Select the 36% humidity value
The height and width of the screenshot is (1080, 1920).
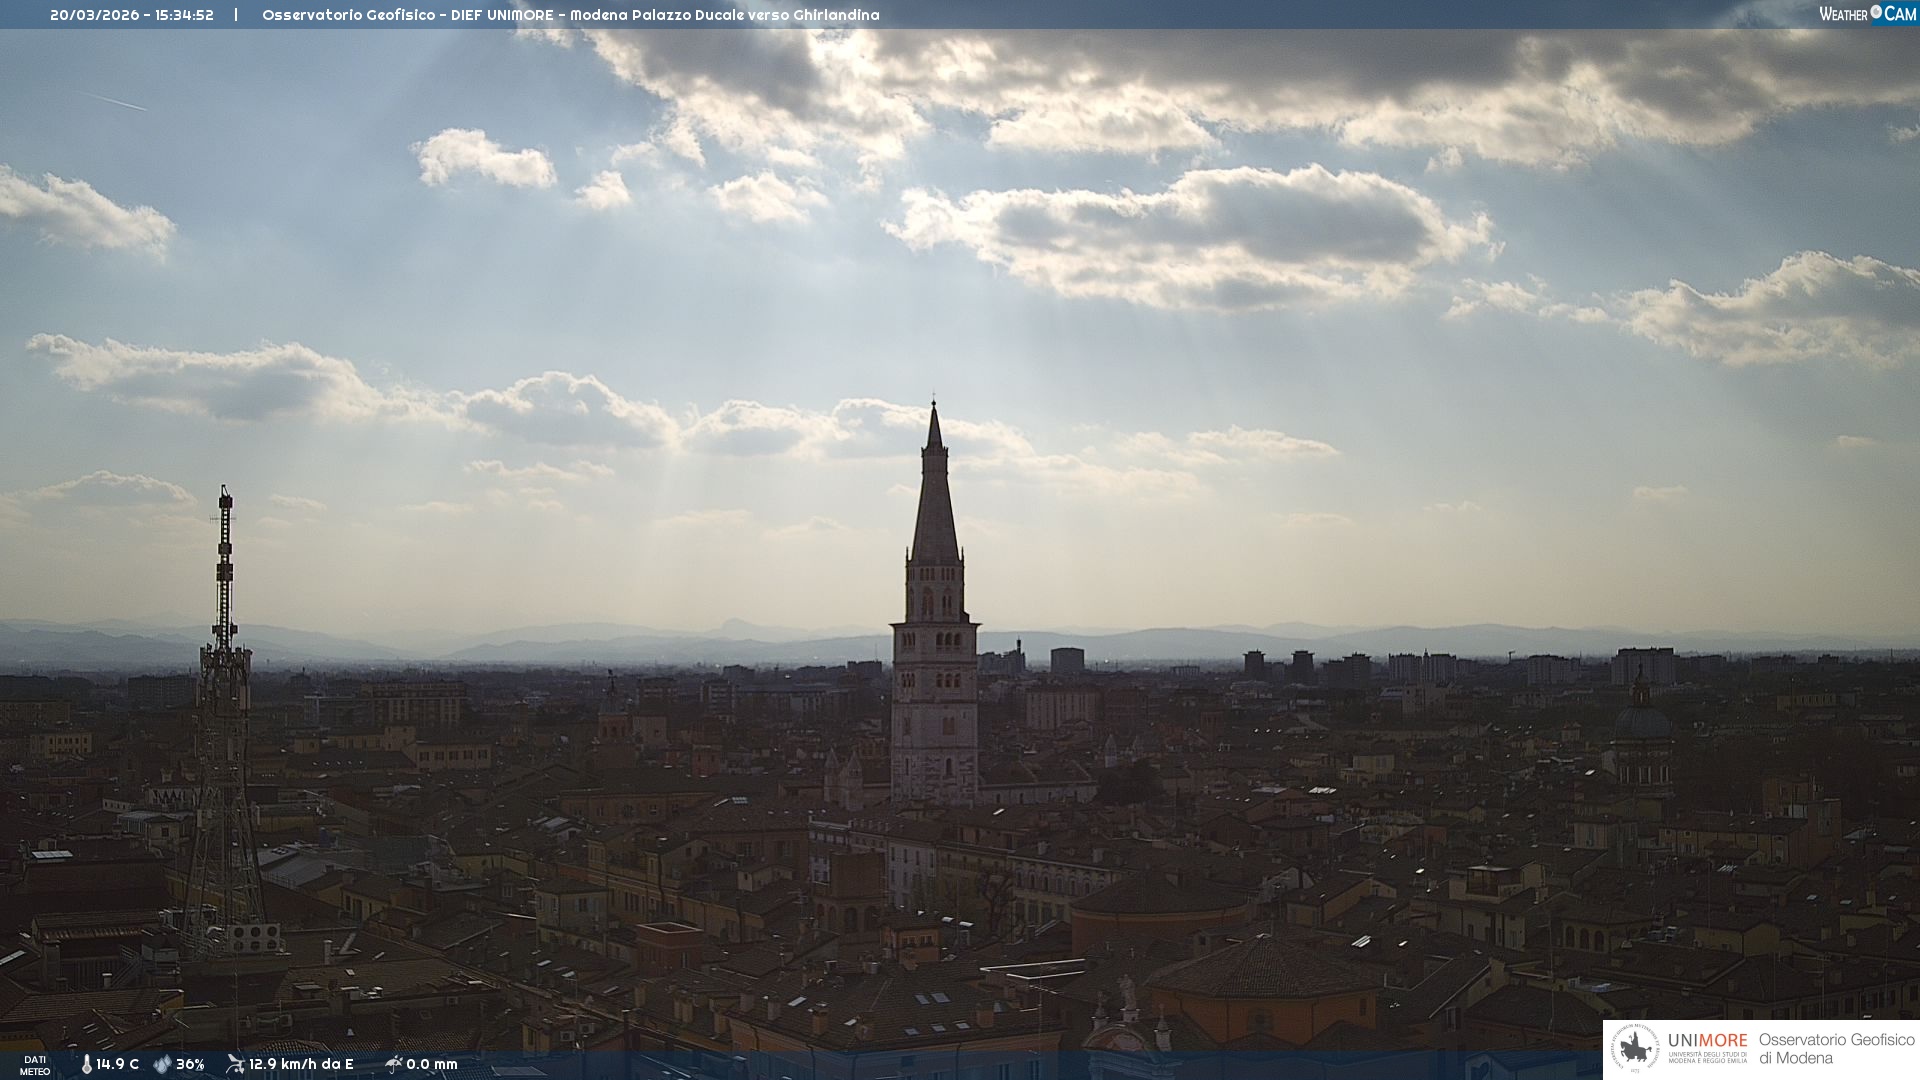190,1064
